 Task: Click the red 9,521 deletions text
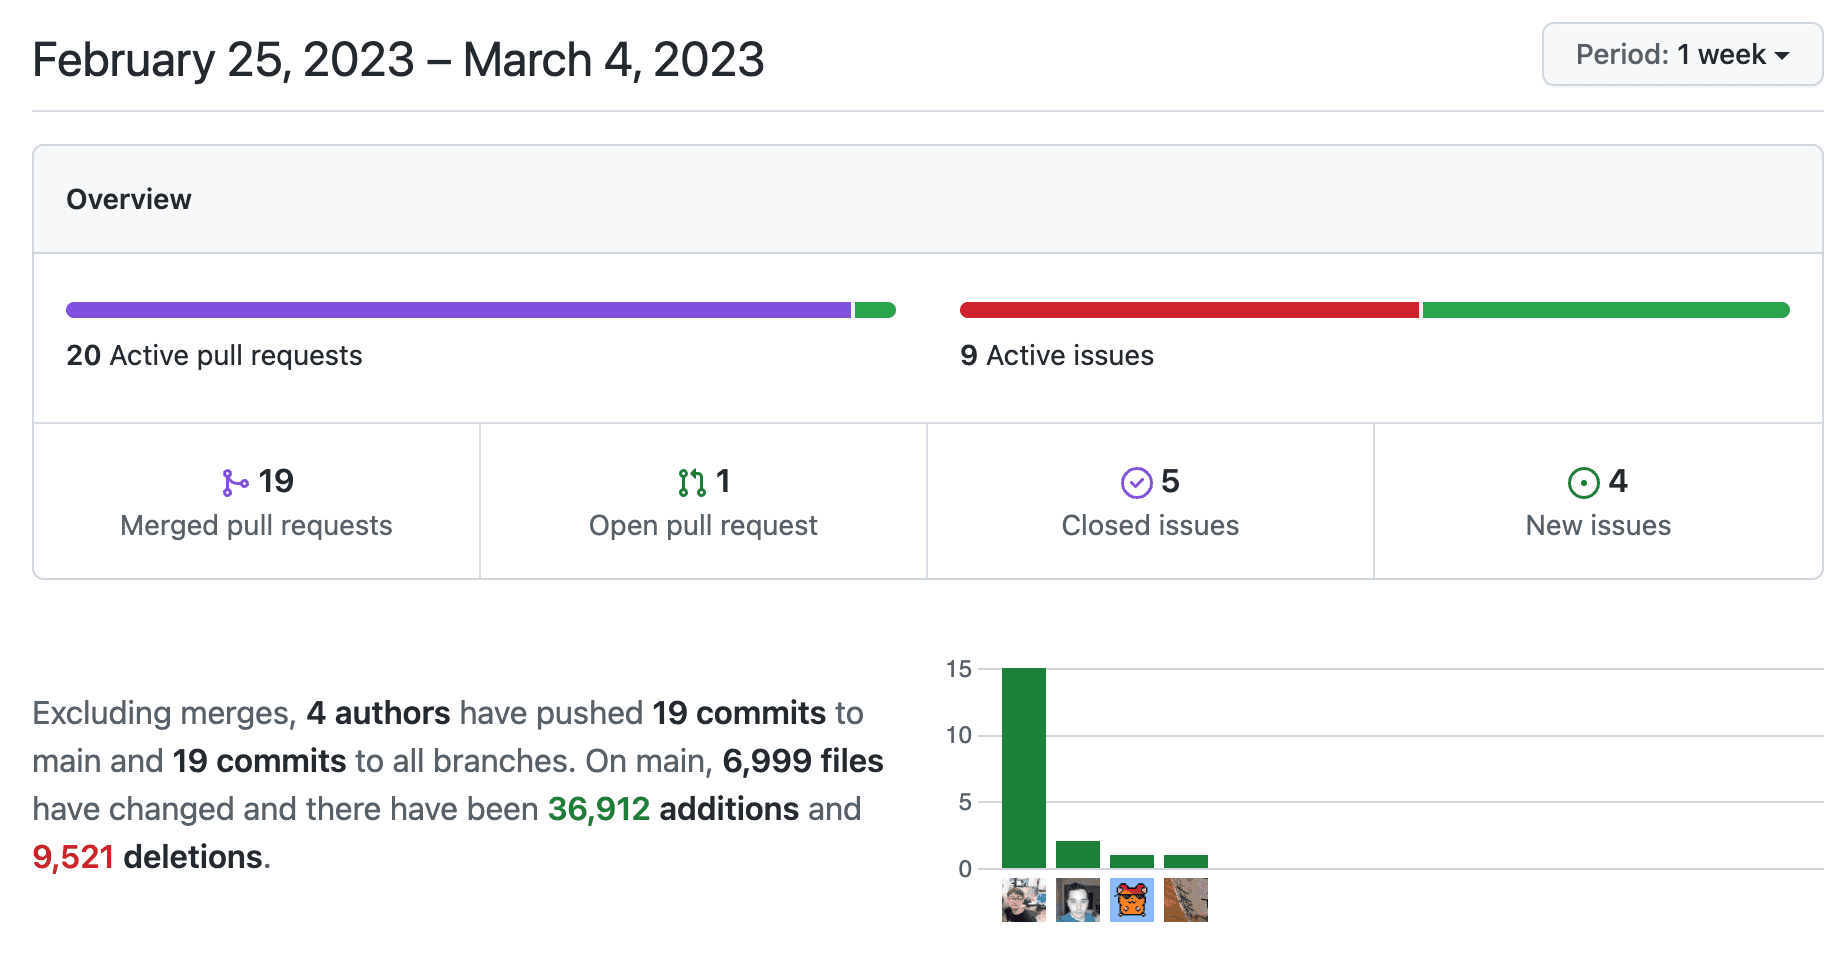pos(73,856)
